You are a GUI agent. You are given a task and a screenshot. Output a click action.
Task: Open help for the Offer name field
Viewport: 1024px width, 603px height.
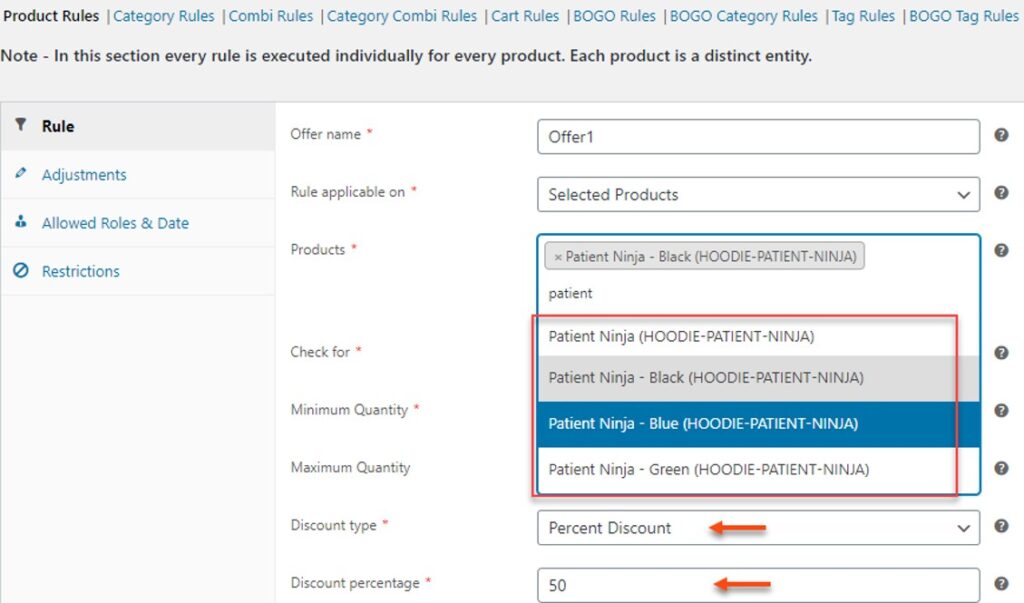click(x=1001, y=135)
